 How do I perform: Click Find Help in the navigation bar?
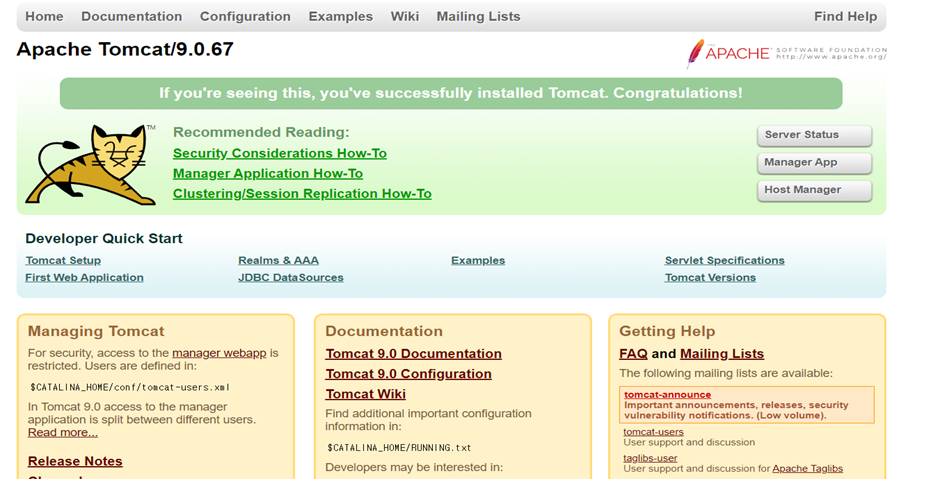point(845,17)
